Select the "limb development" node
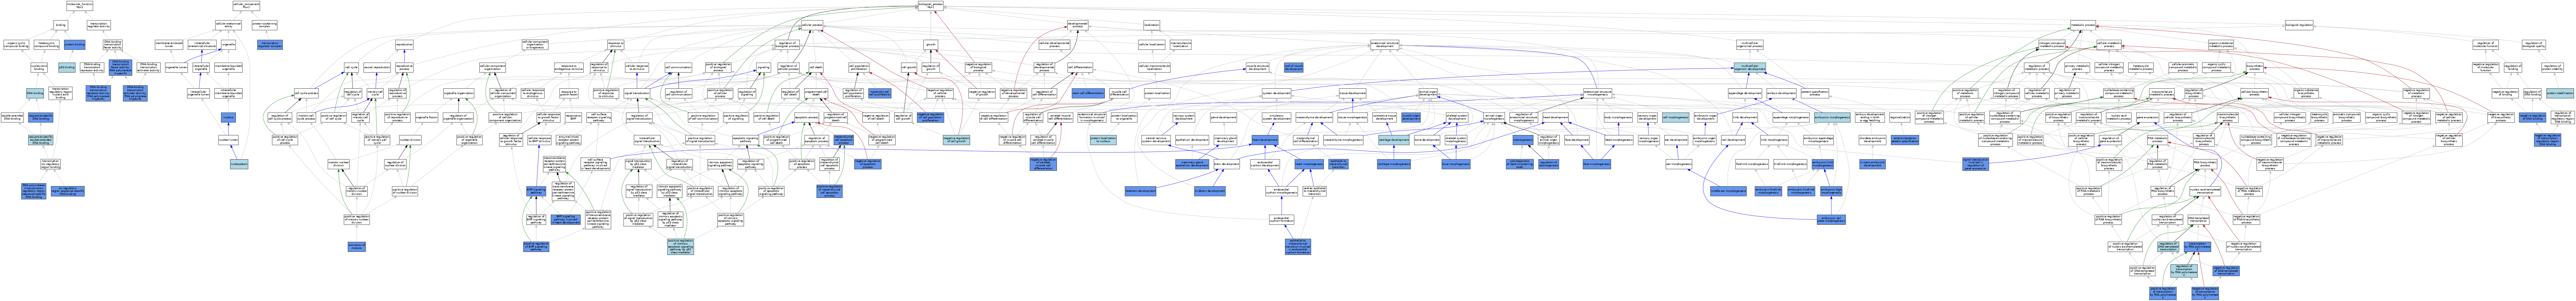 pyautogui.click(x=1745, y=118)
